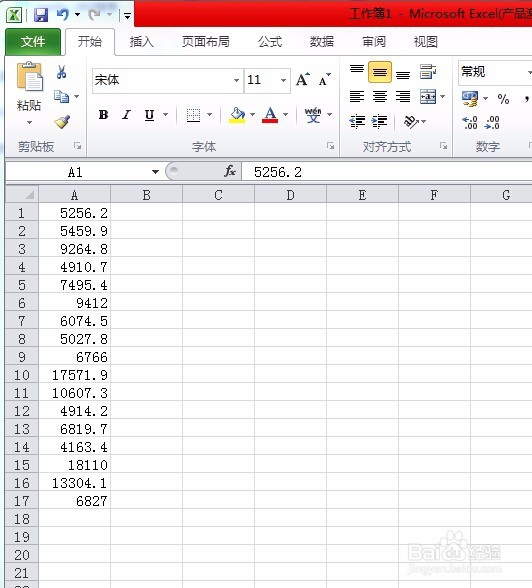Click the Borders icon

tap(193, 115)
